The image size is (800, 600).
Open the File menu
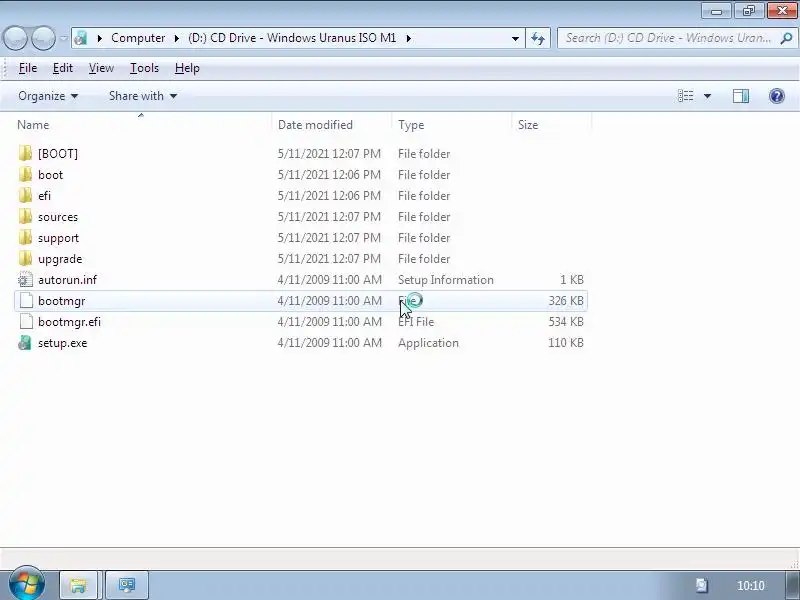coord(28,68)
